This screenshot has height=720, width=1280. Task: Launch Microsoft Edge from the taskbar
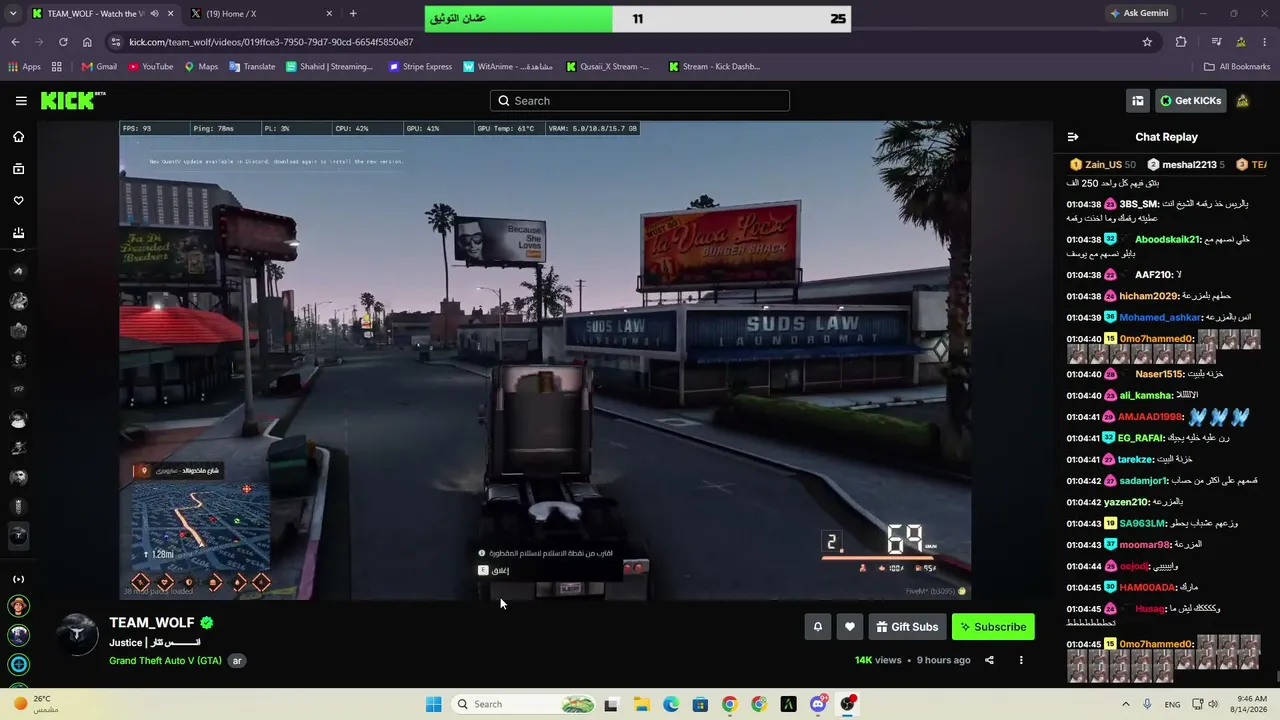point(670,704)
